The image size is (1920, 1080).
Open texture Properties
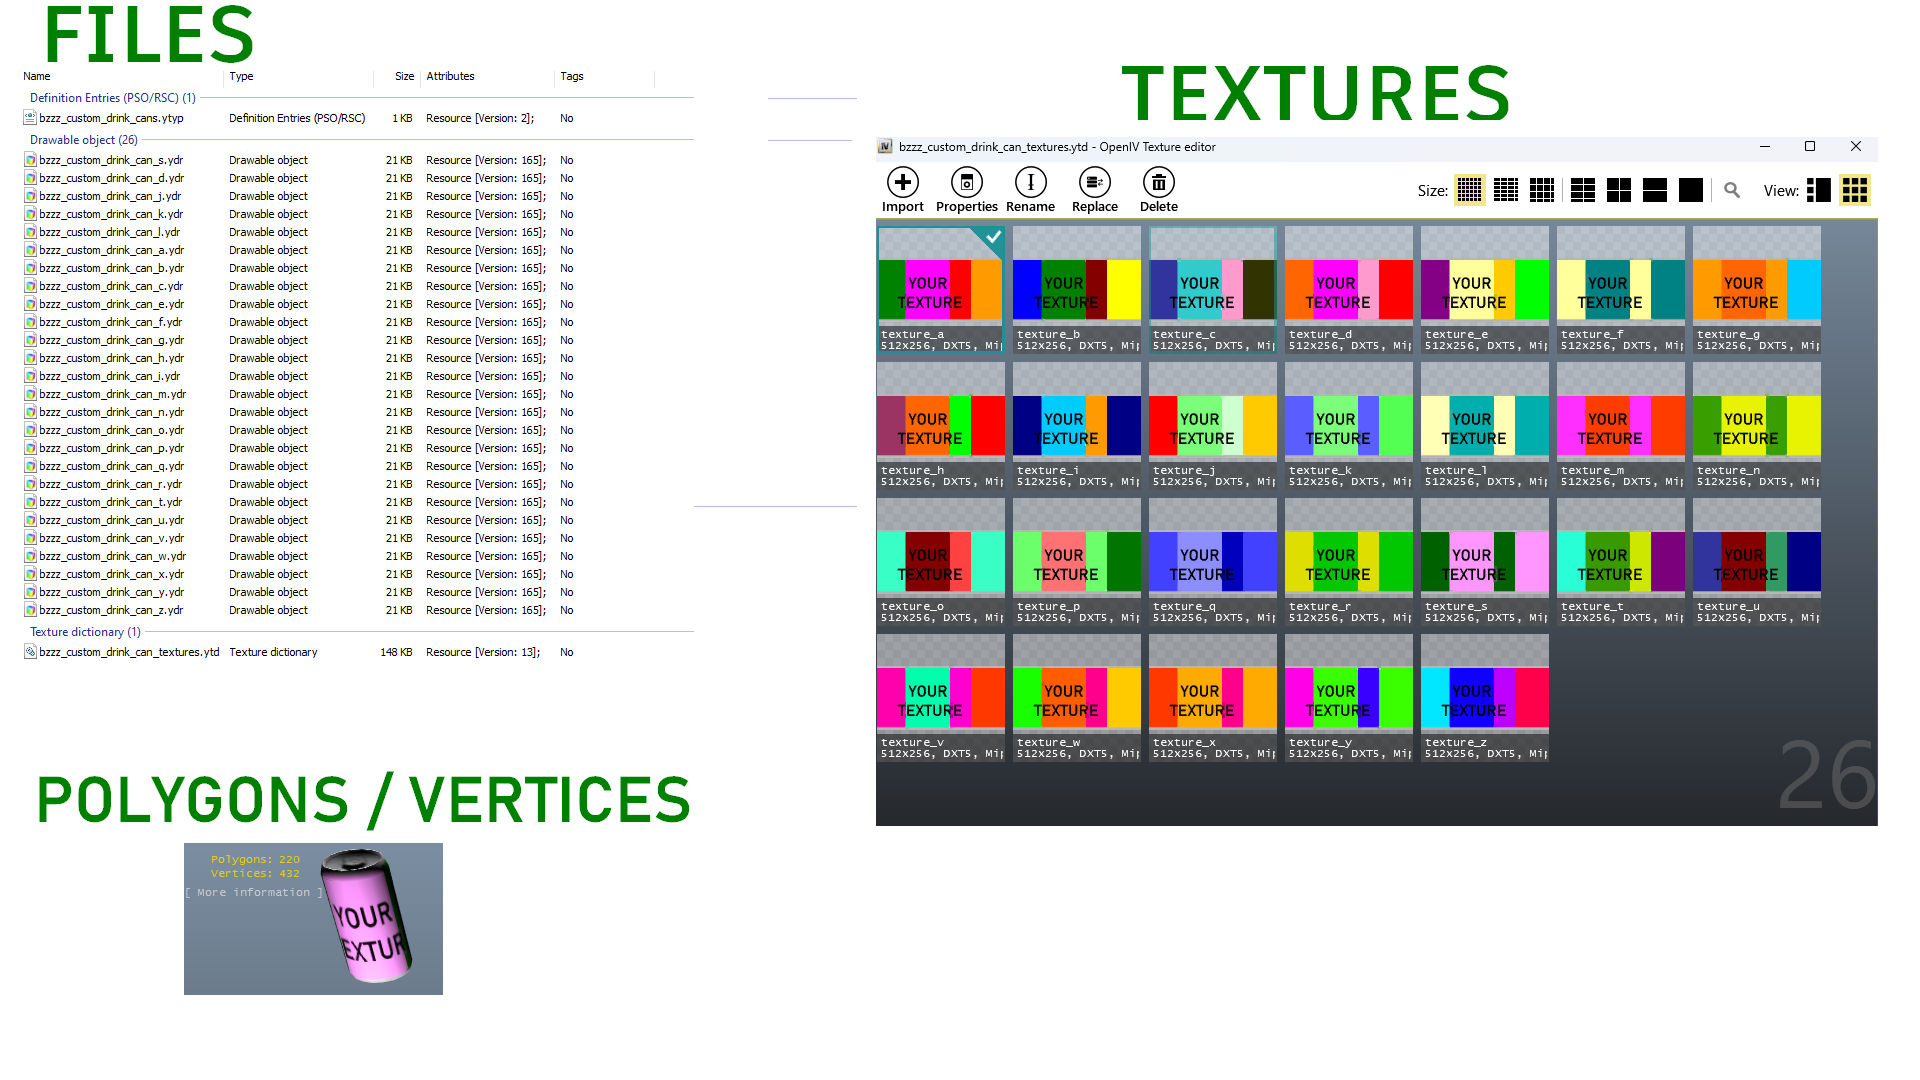[x=966, y=189]
